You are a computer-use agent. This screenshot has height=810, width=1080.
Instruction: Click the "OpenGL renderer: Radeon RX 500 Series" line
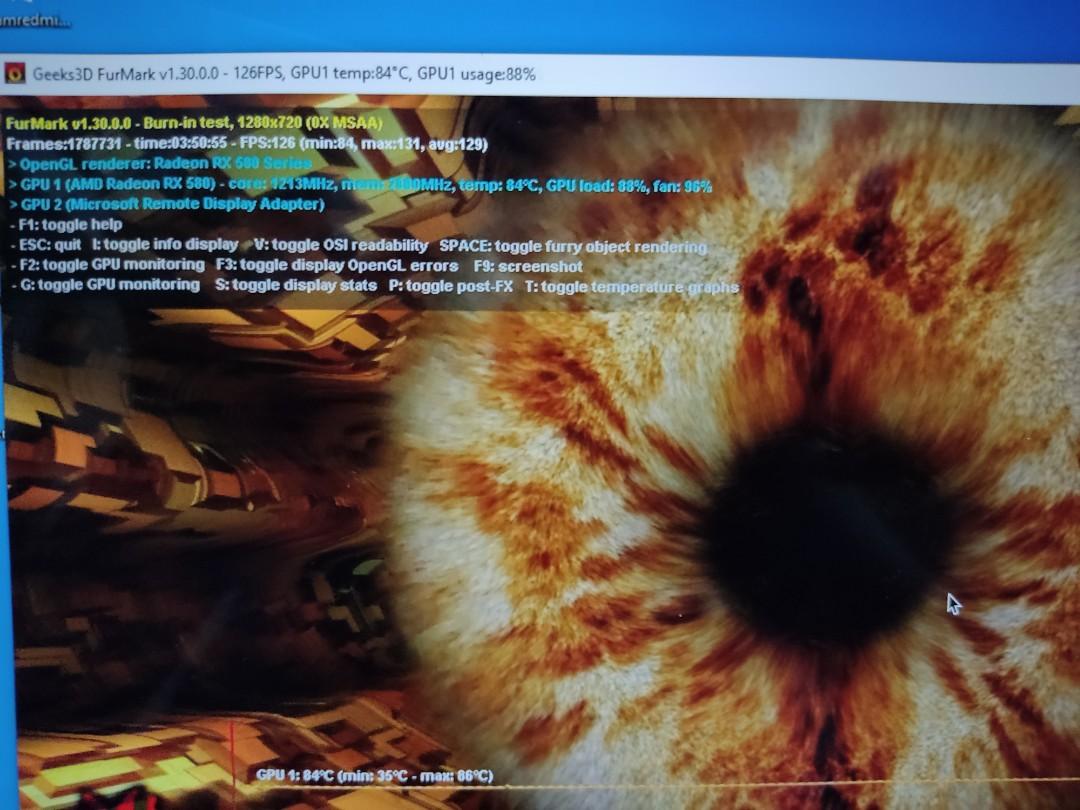[160, 164]
